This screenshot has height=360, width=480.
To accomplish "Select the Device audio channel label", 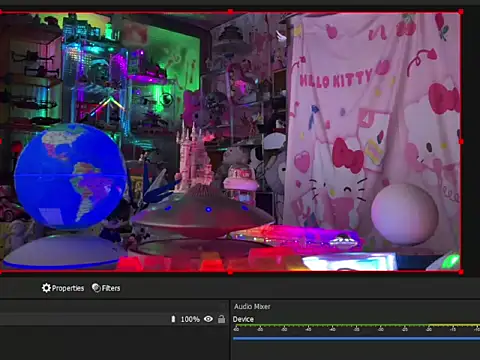I will 243,319.
